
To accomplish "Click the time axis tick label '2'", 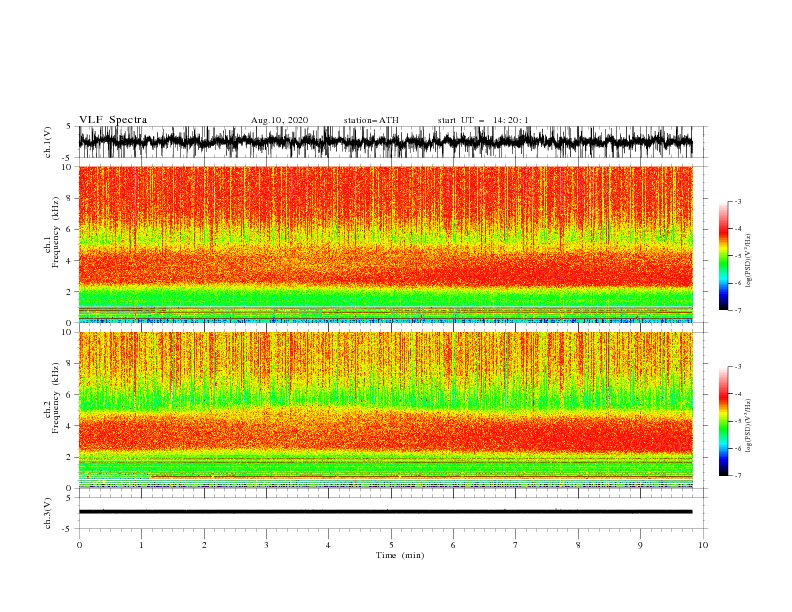I will click(x=204, y=545).
